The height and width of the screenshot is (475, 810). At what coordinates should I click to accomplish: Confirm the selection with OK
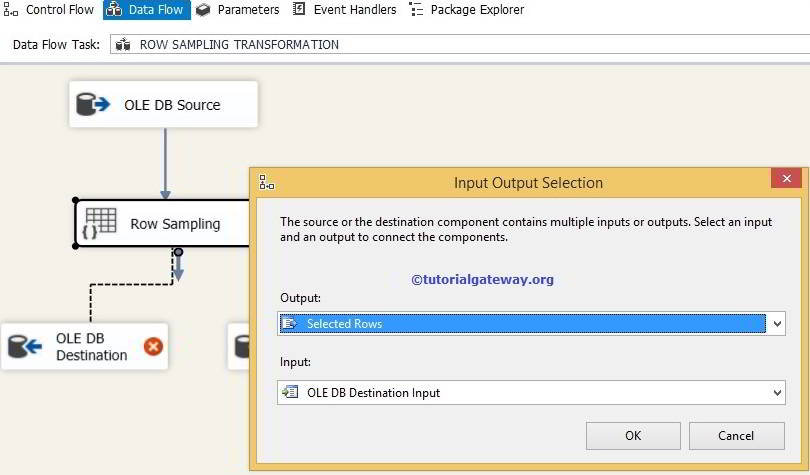coord(633,436)
